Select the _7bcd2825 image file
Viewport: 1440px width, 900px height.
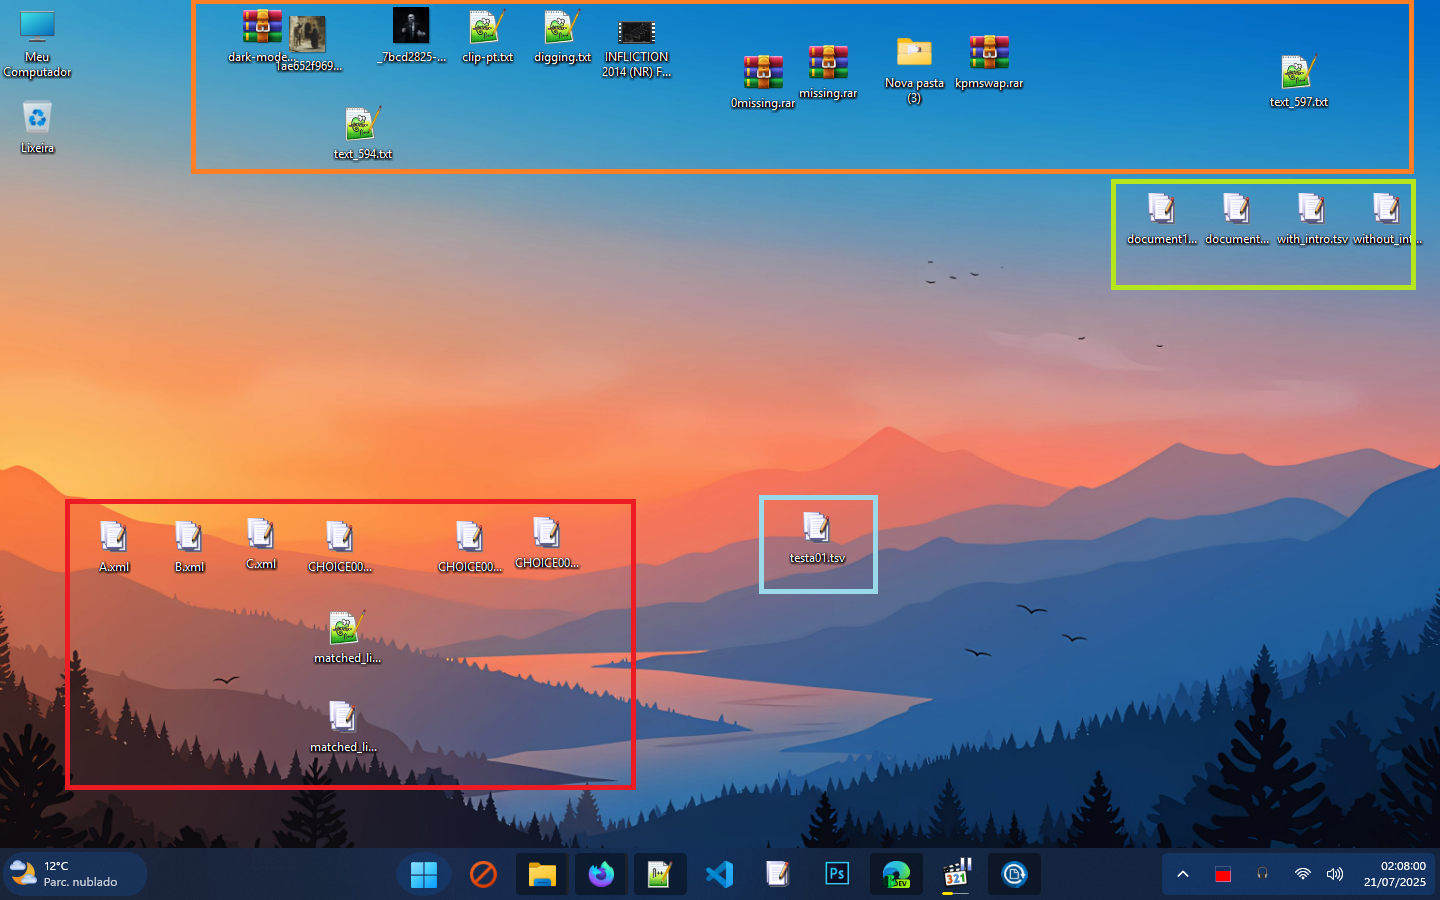coord(411,36)
